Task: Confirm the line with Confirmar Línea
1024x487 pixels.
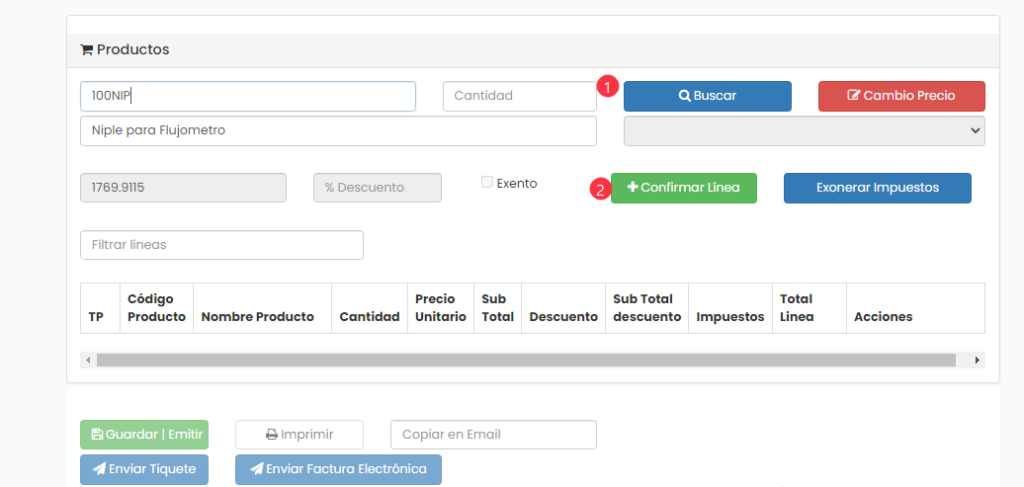Action: [684, 188]
